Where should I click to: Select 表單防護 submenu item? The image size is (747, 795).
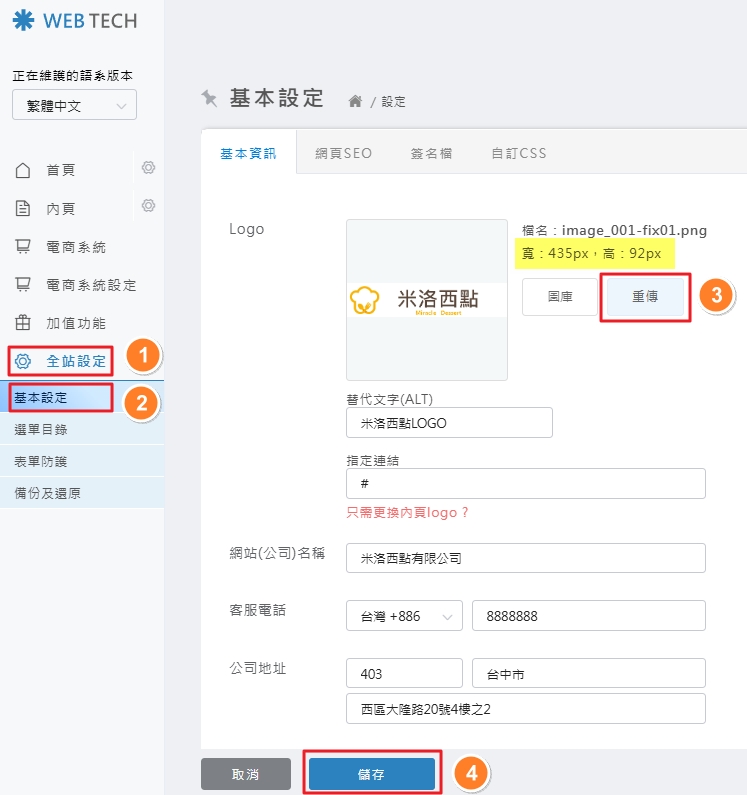82,461
